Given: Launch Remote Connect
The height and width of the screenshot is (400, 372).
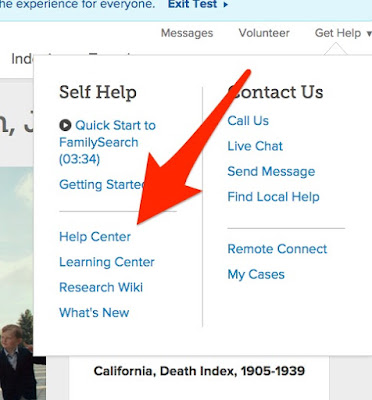Looking at the screenshot, I should (x=277, y=249).
